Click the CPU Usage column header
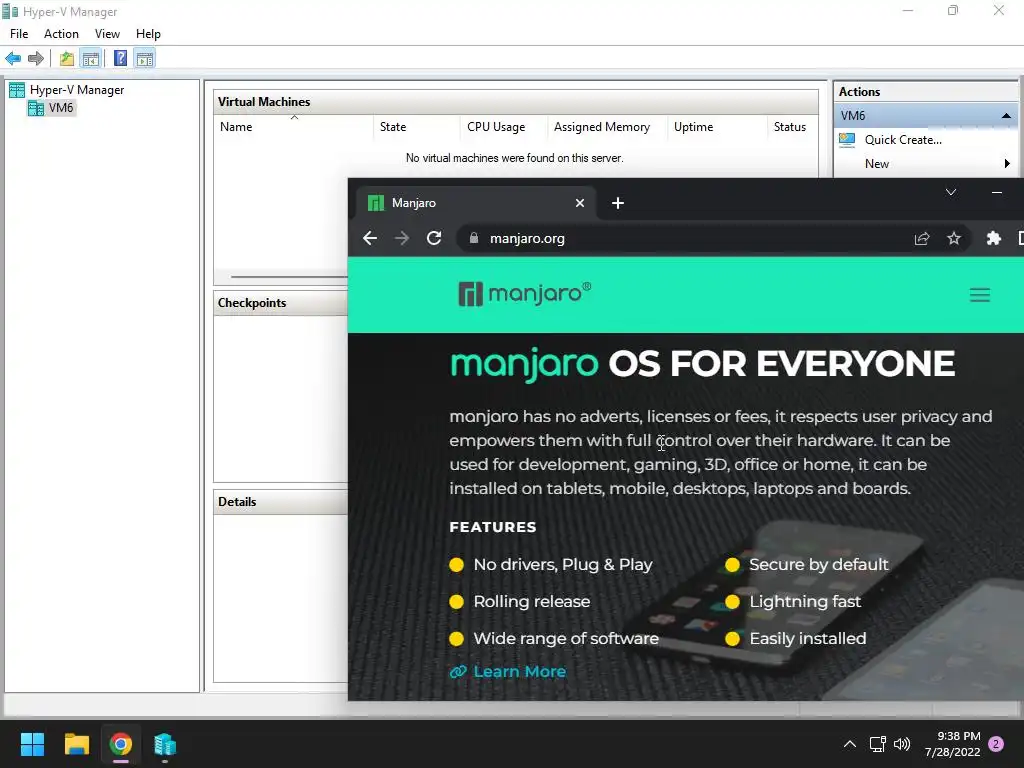 (504, 127)
